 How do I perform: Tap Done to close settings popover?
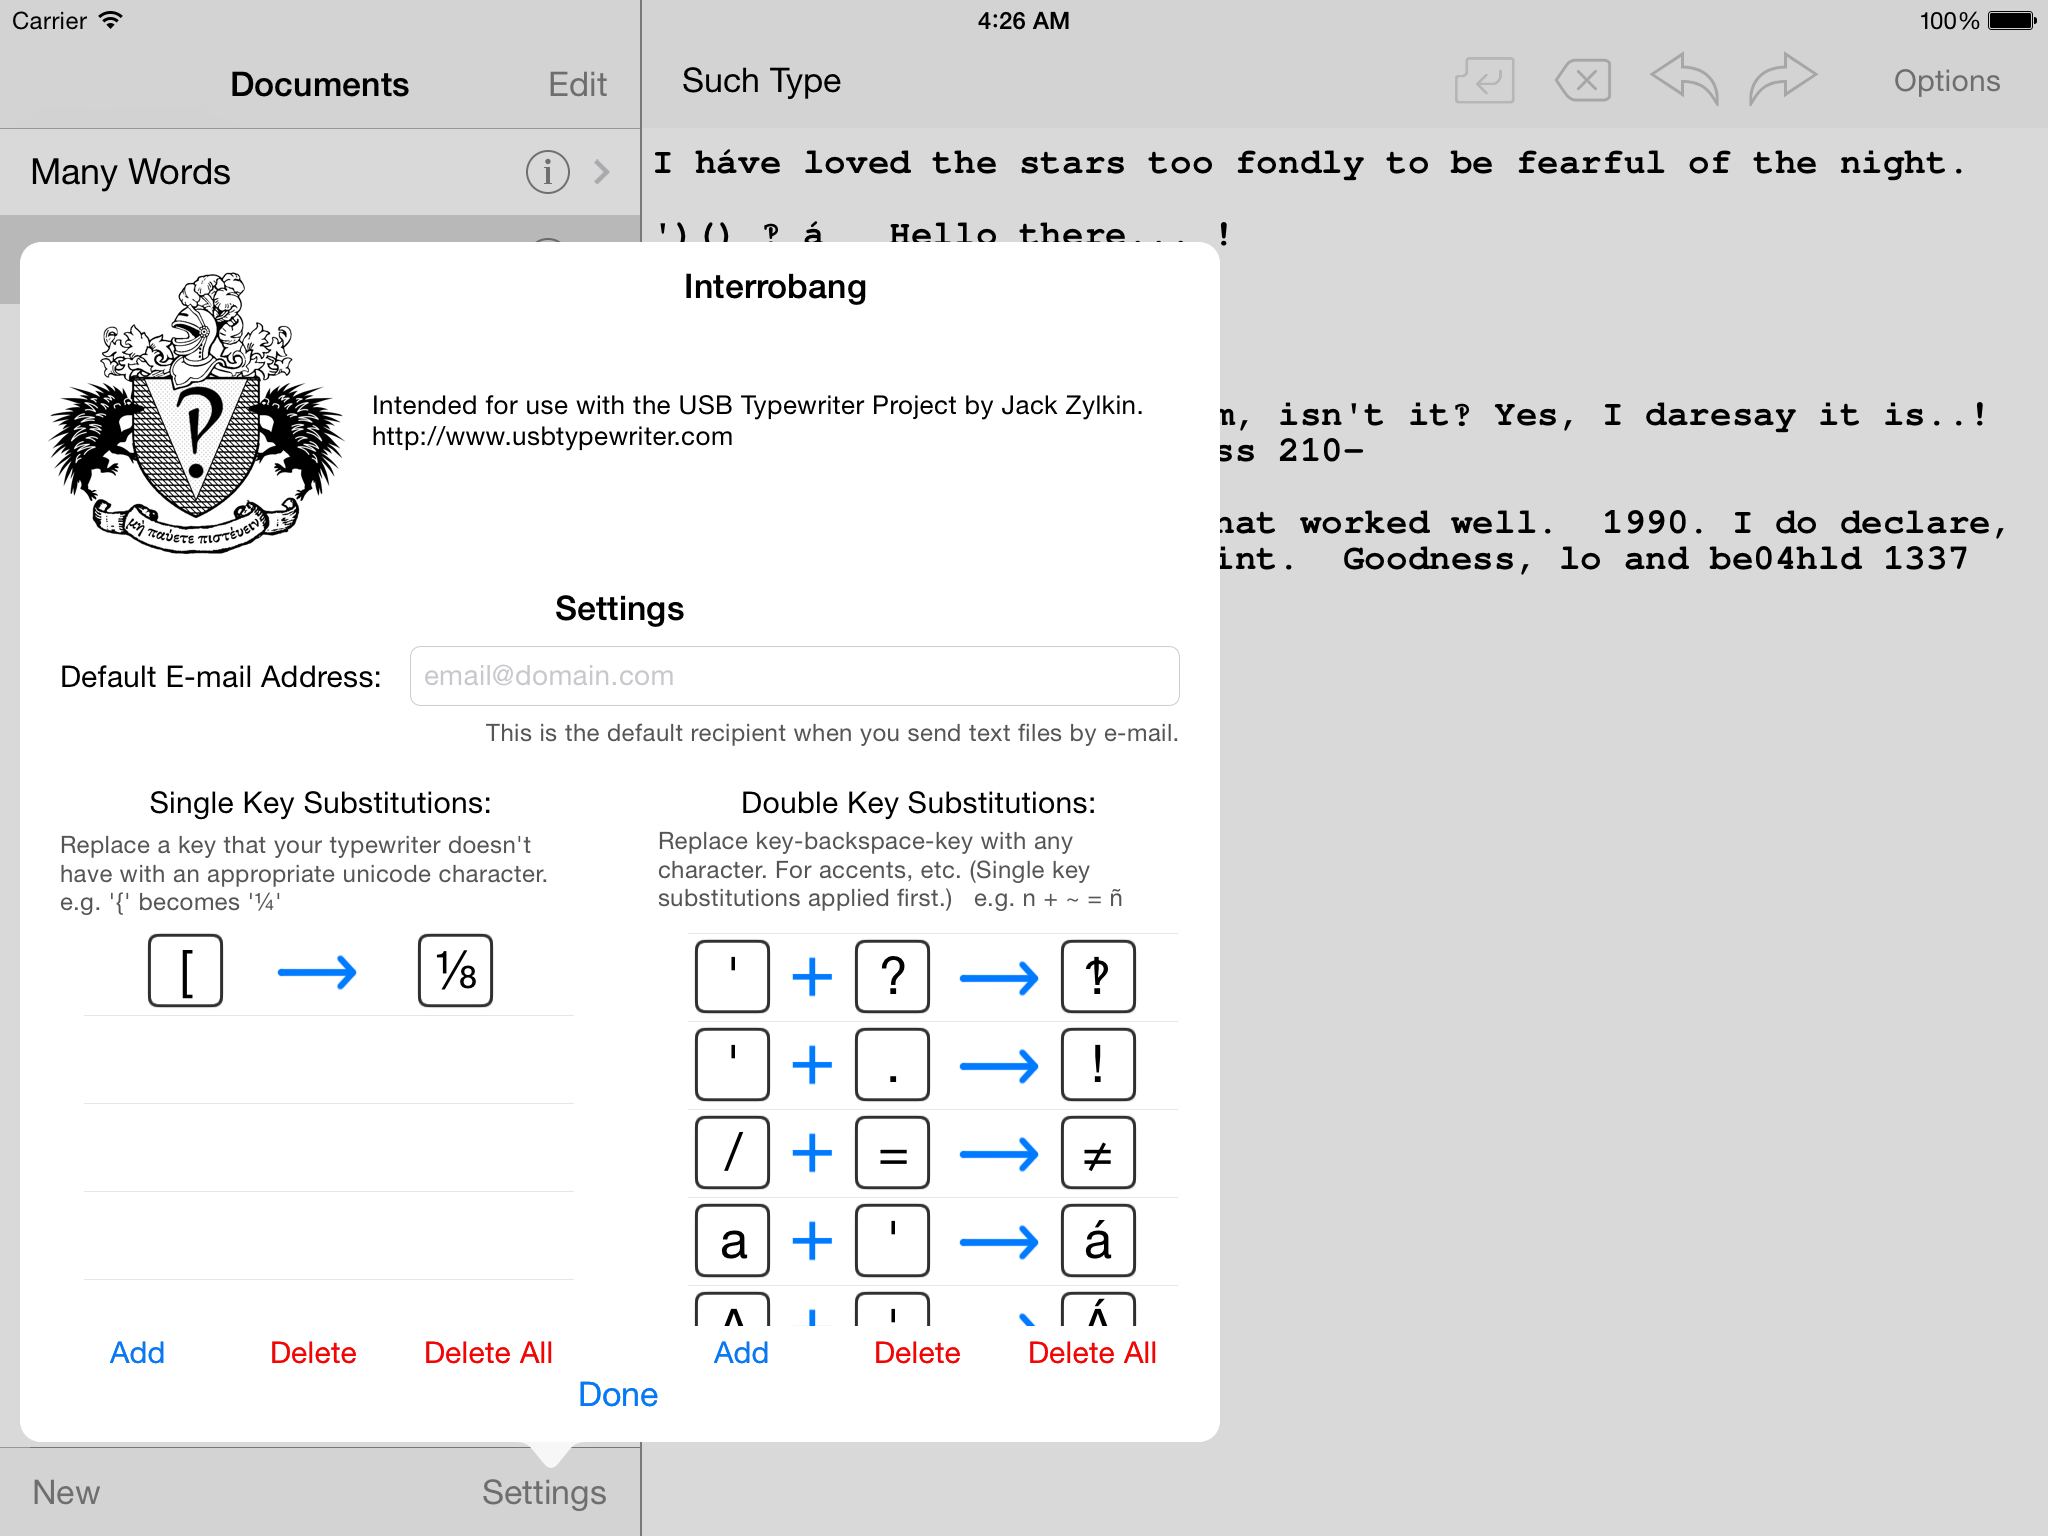point(618,1395)
